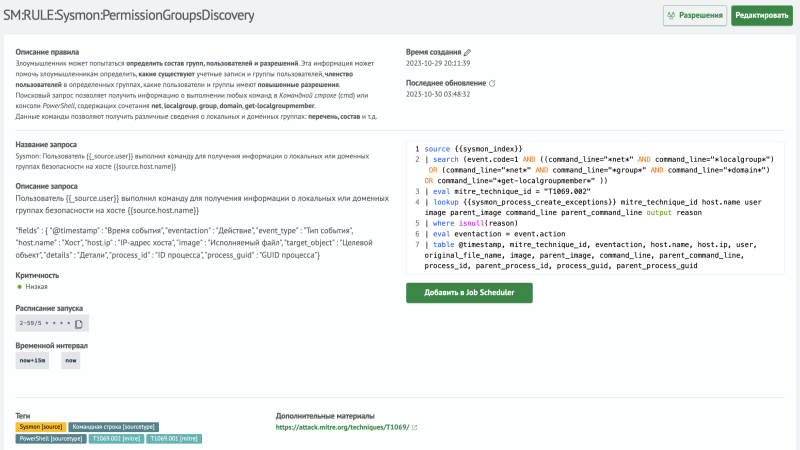Select the T1069.001 [mitre] tag
This screenshot has width=800, height=450.
tap(174, 439)
